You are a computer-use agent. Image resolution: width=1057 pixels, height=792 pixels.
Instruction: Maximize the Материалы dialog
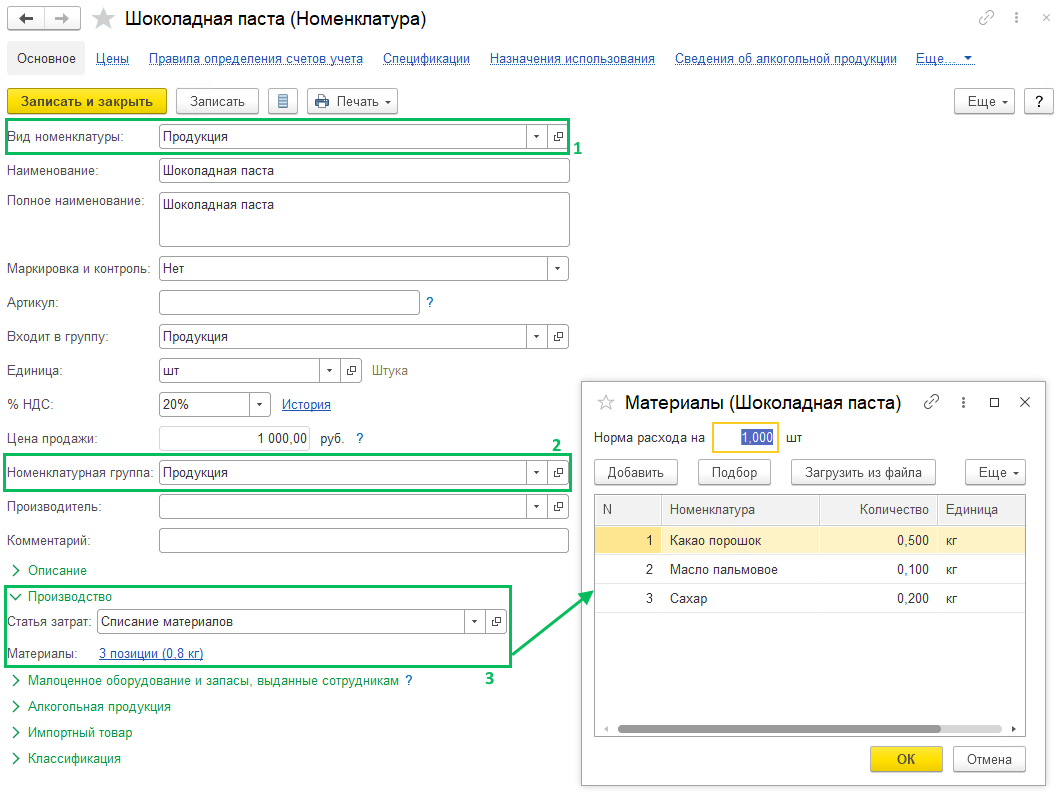click(x=994, y=402)
